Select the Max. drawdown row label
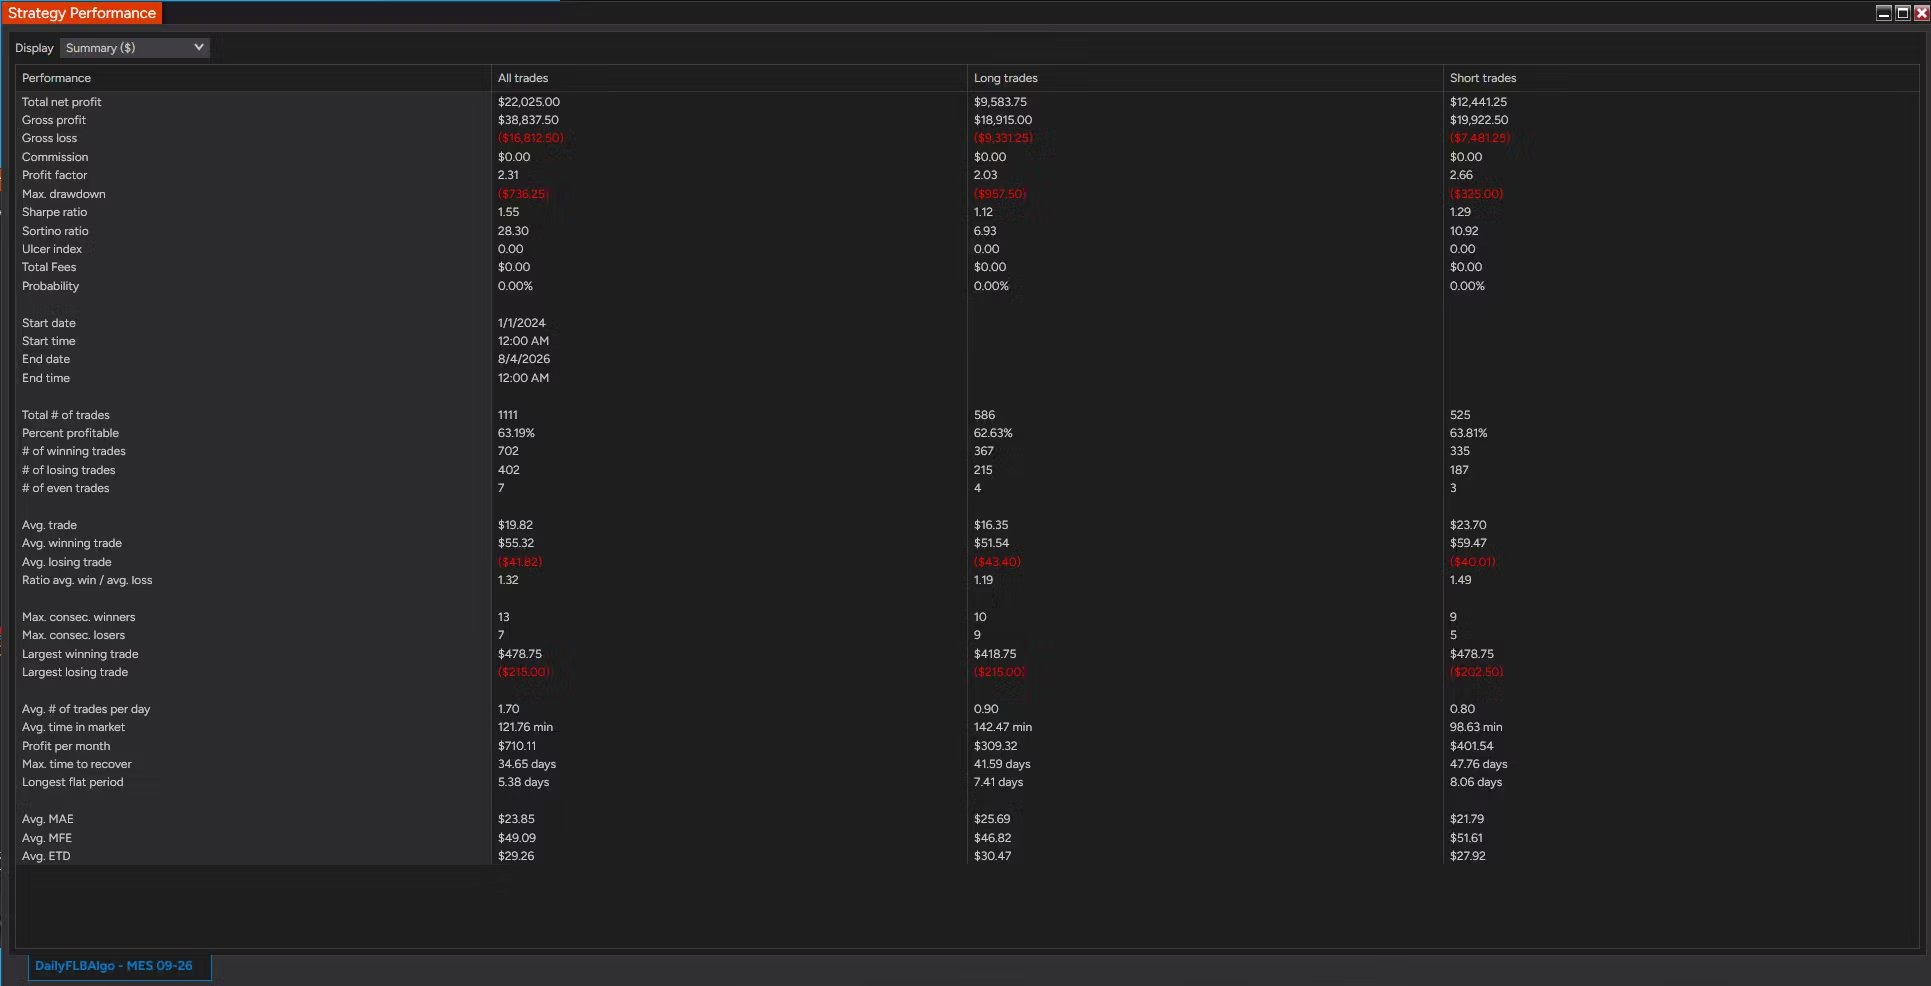This screenshot has height=986, width=1931. click(x=64, y=194)
